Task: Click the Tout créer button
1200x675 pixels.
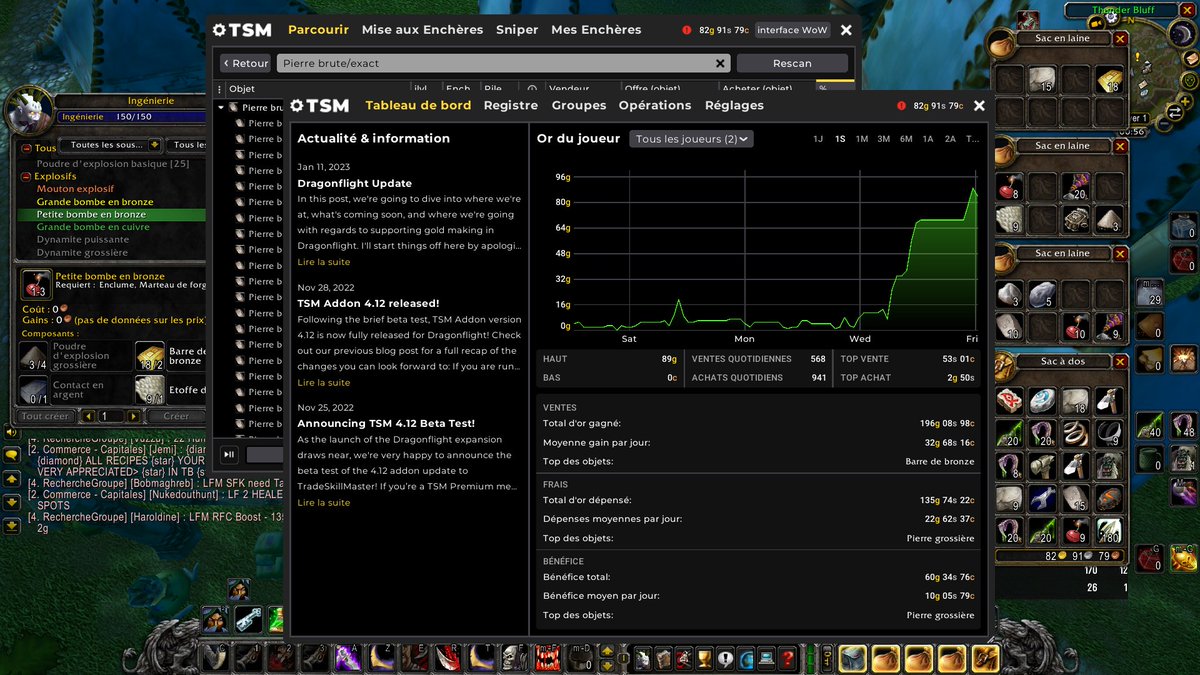Action: (45, 416)
